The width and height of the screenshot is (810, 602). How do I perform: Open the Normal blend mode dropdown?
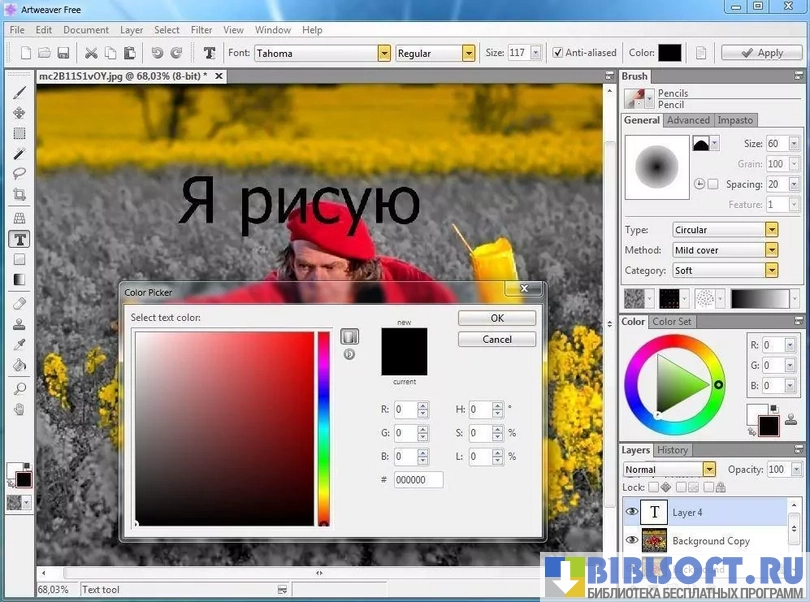[x=709, y=469]
